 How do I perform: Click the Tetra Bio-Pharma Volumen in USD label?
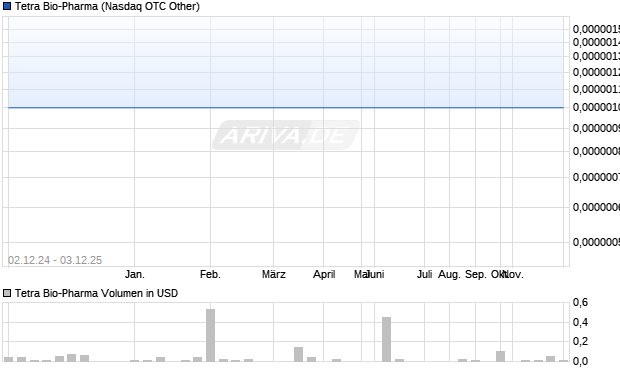point(96,293)
